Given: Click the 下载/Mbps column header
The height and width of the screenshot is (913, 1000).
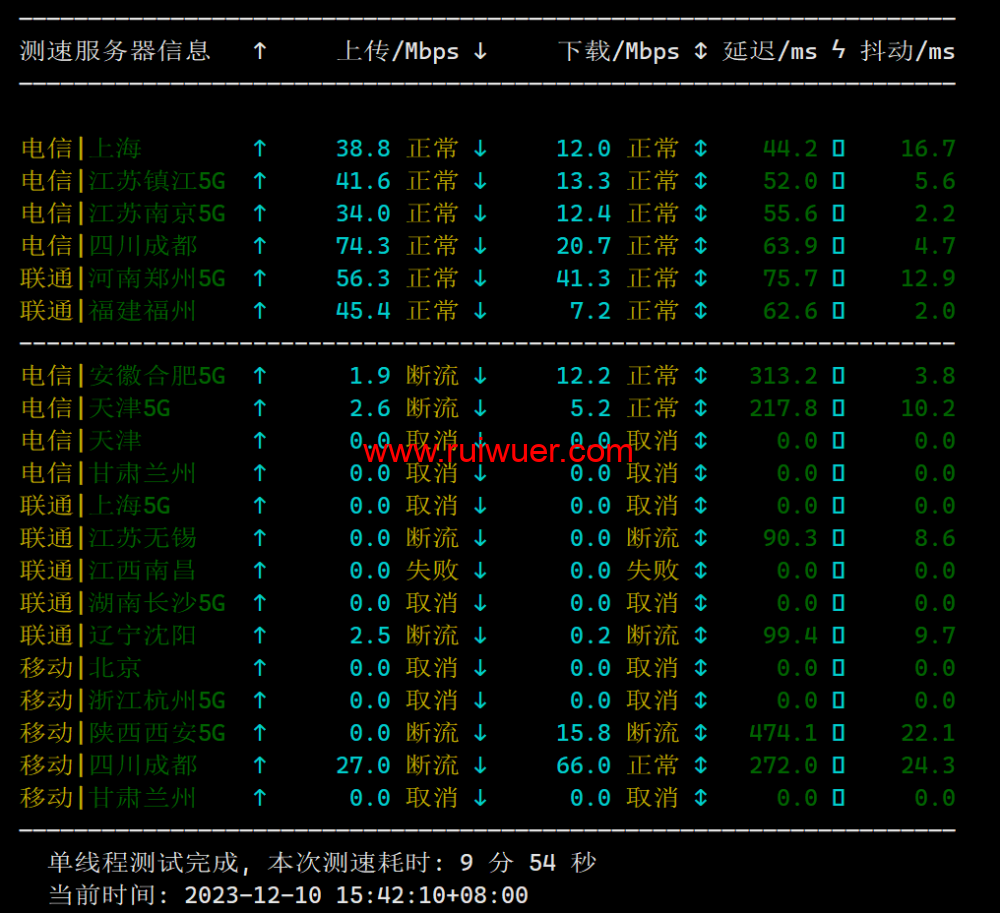Looking at the screenshot, I should point(618,51).
